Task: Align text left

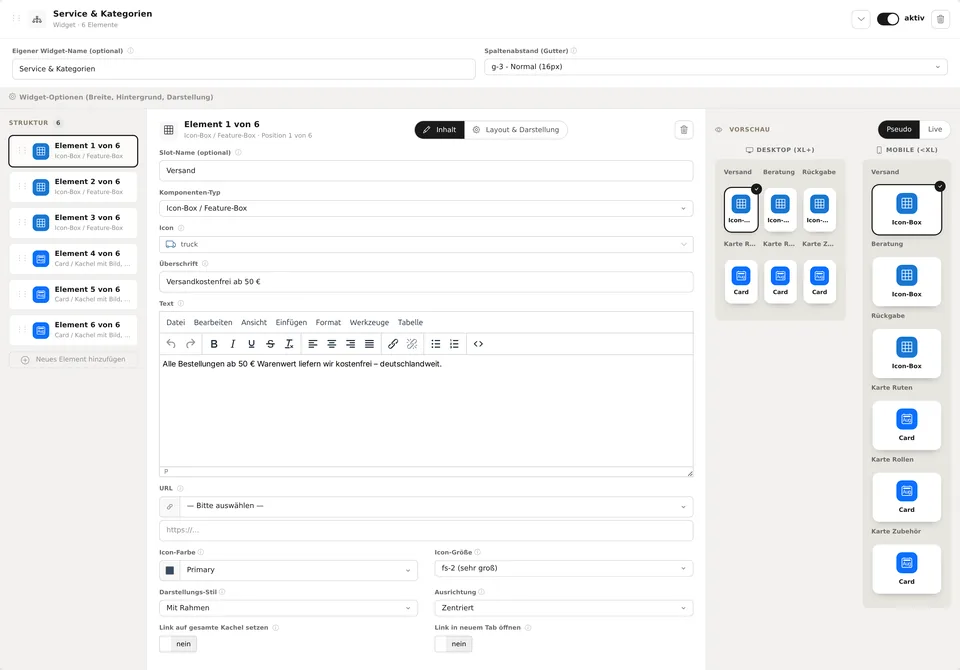Action: click(313, 344)
